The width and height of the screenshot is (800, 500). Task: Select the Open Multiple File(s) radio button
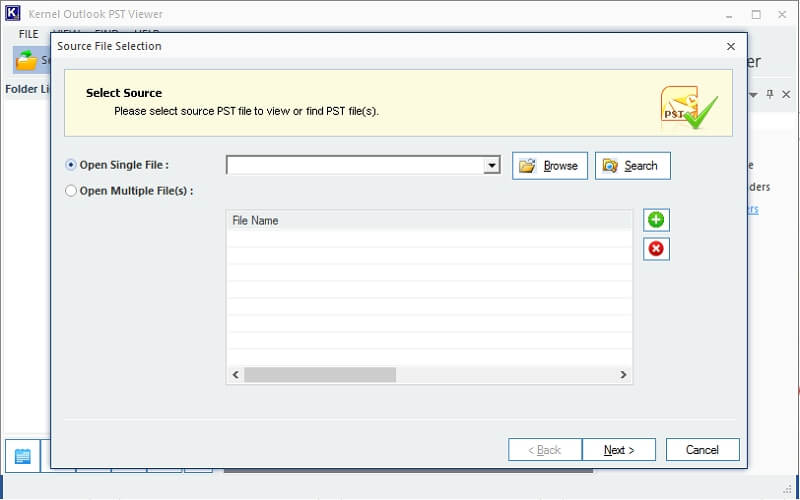click(71, 191)
